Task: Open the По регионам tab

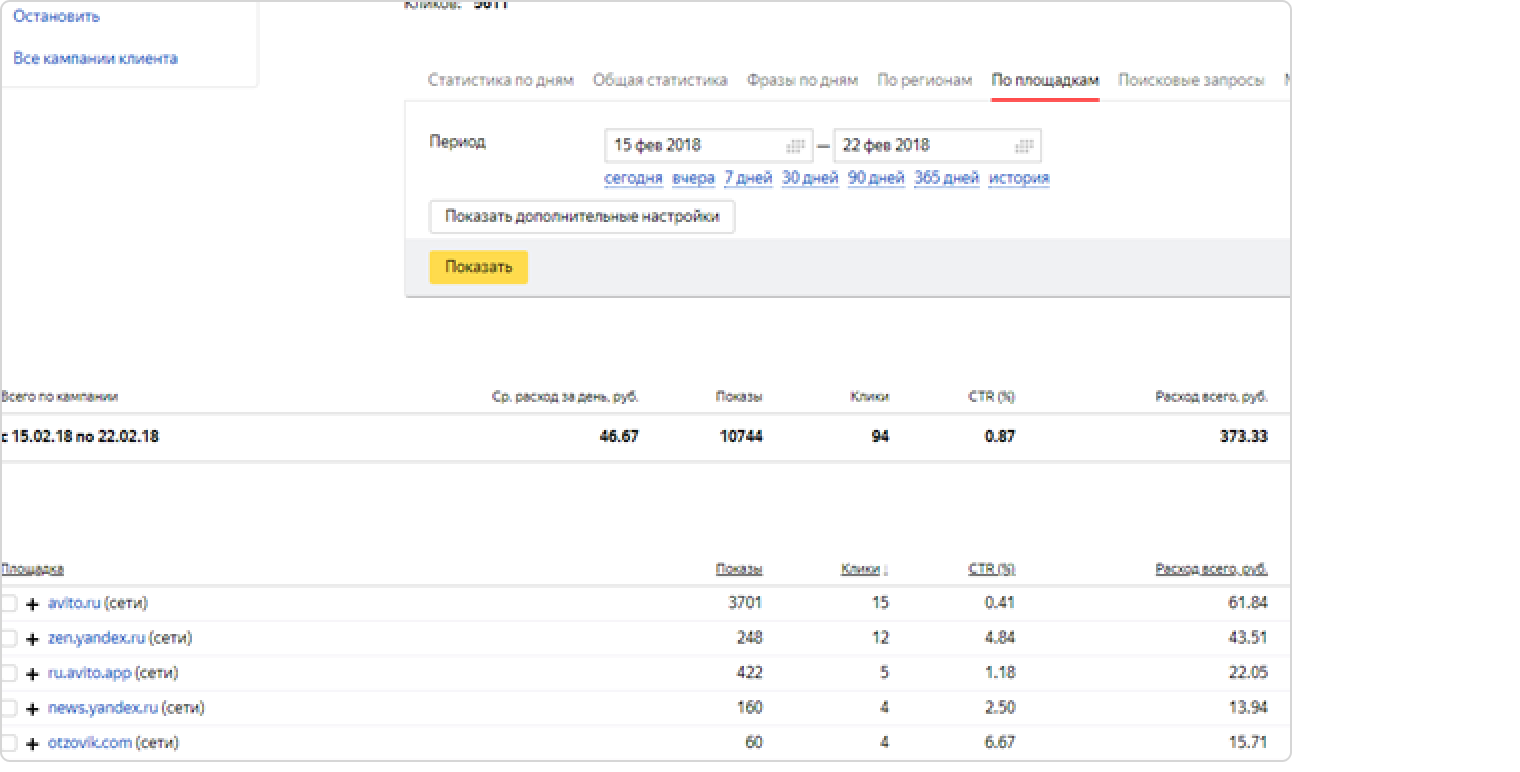Action: click(924, 80)
